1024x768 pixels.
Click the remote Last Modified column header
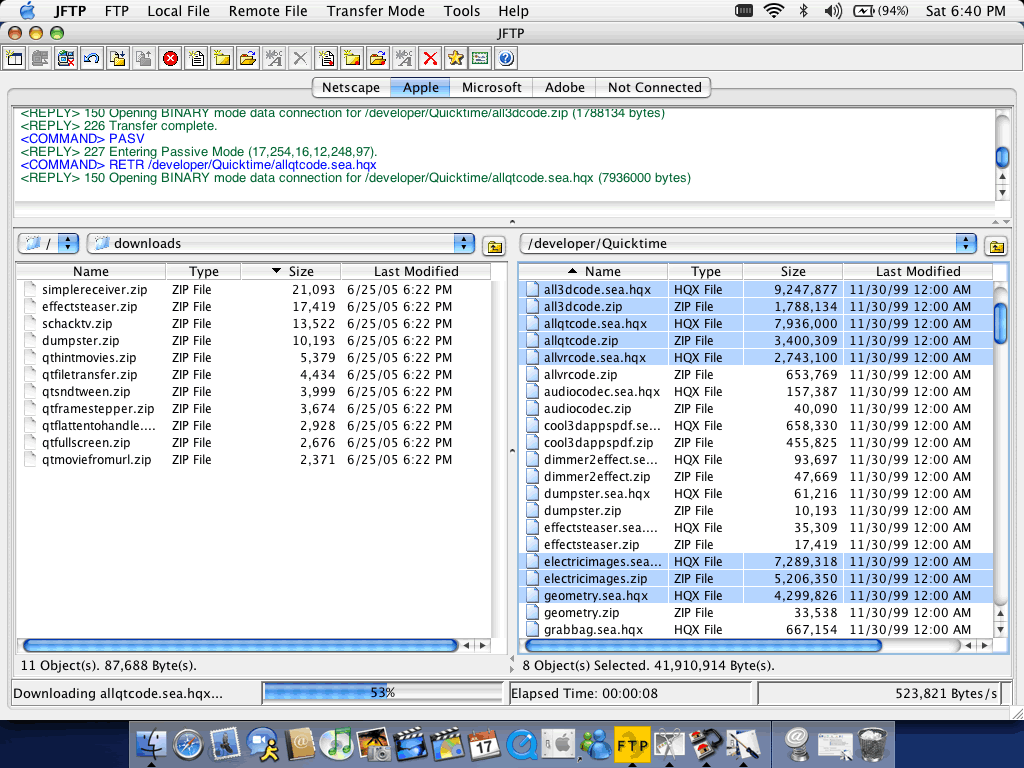(918, 271)
